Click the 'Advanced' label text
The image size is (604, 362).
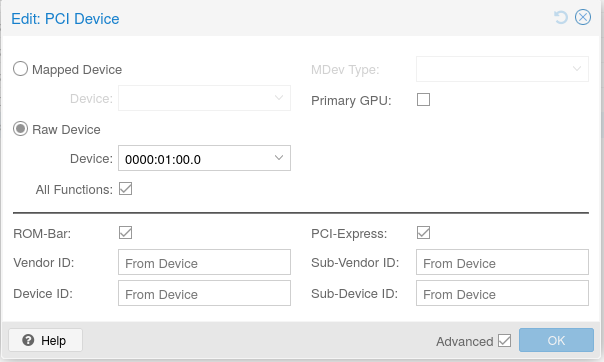point(465,342)
